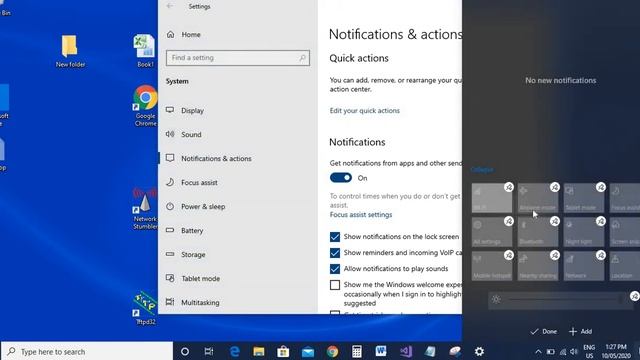The width and height of the screenshot is (640, 360).
Task: Uncheck Show reminders and incoming VoIP calls
Action: pos(335,253)
